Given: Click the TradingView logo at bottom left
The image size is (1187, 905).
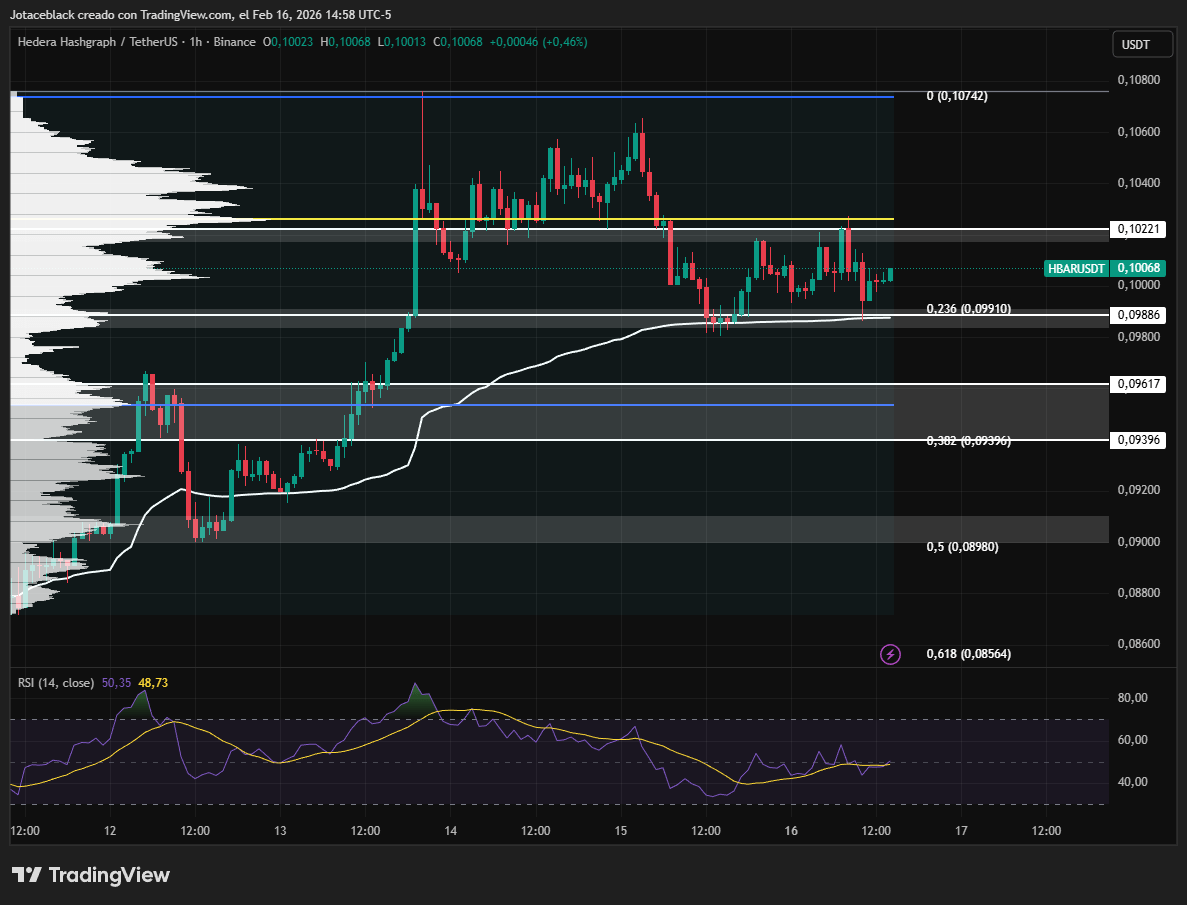Looking at the screenshot, I should point(91,875).
